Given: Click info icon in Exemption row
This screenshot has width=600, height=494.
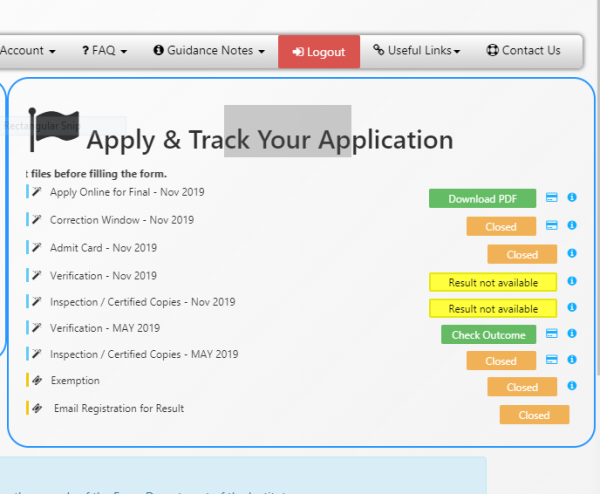Looking at the screenshot, I should [x=572, y=386].
